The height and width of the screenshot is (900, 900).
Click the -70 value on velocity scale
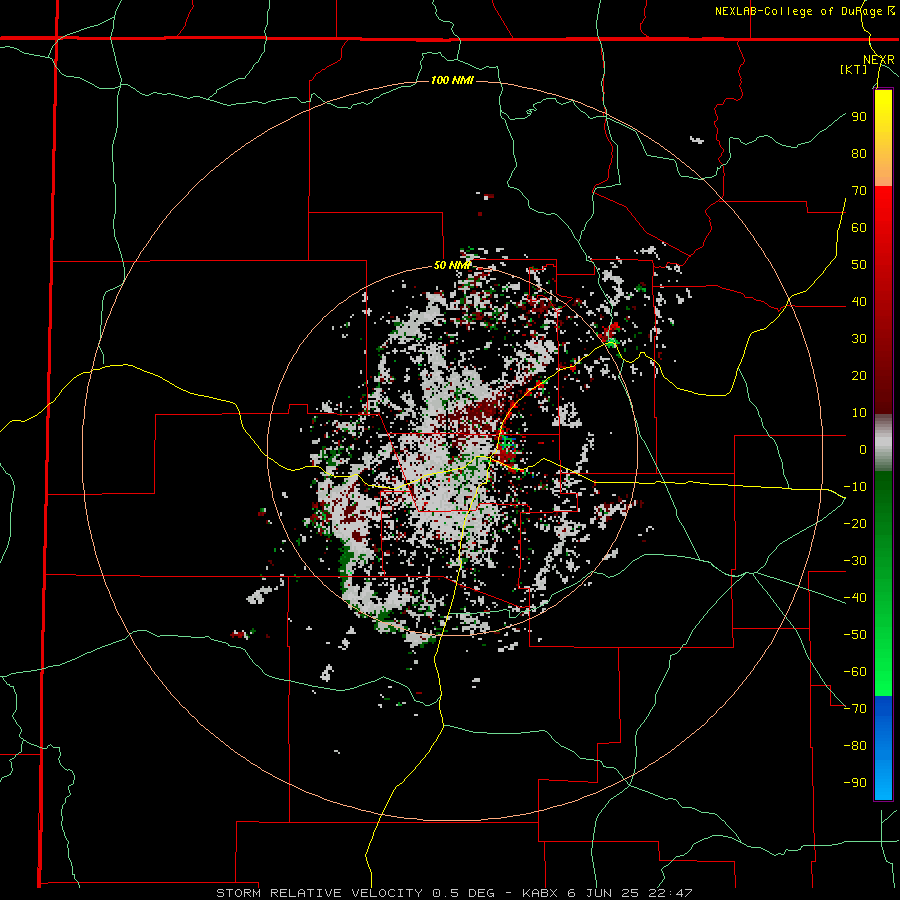[855, 709]
